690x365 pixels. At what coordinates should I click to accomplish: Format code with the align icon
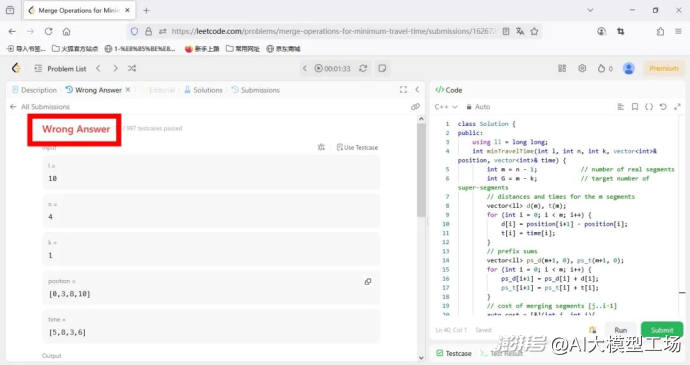(620, 107)
